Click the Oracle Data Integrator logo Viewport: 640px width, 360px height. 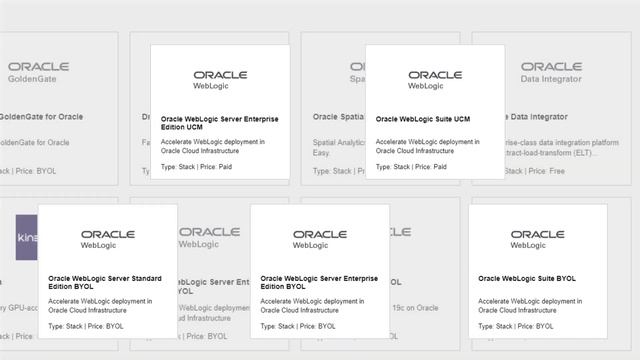[551, 72]
